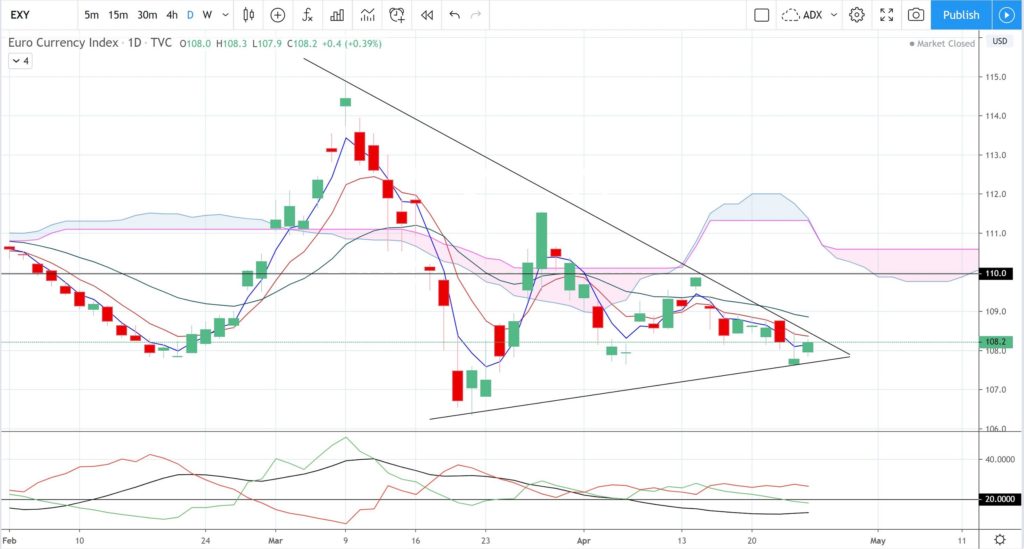Click the 115.0 price scale value

[x=995, y=77]
